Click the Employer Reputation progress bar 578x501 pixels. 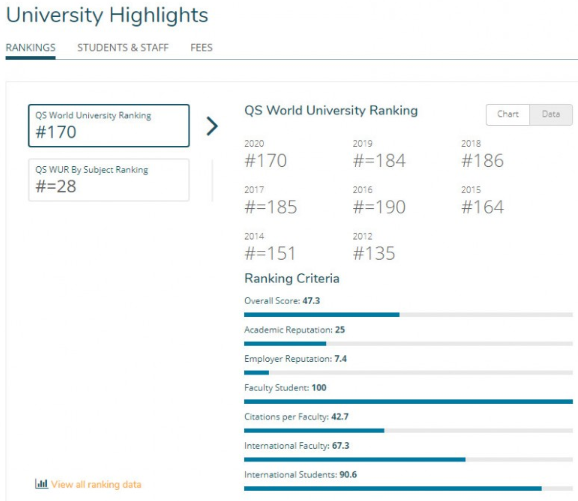[x=408, y=373]
